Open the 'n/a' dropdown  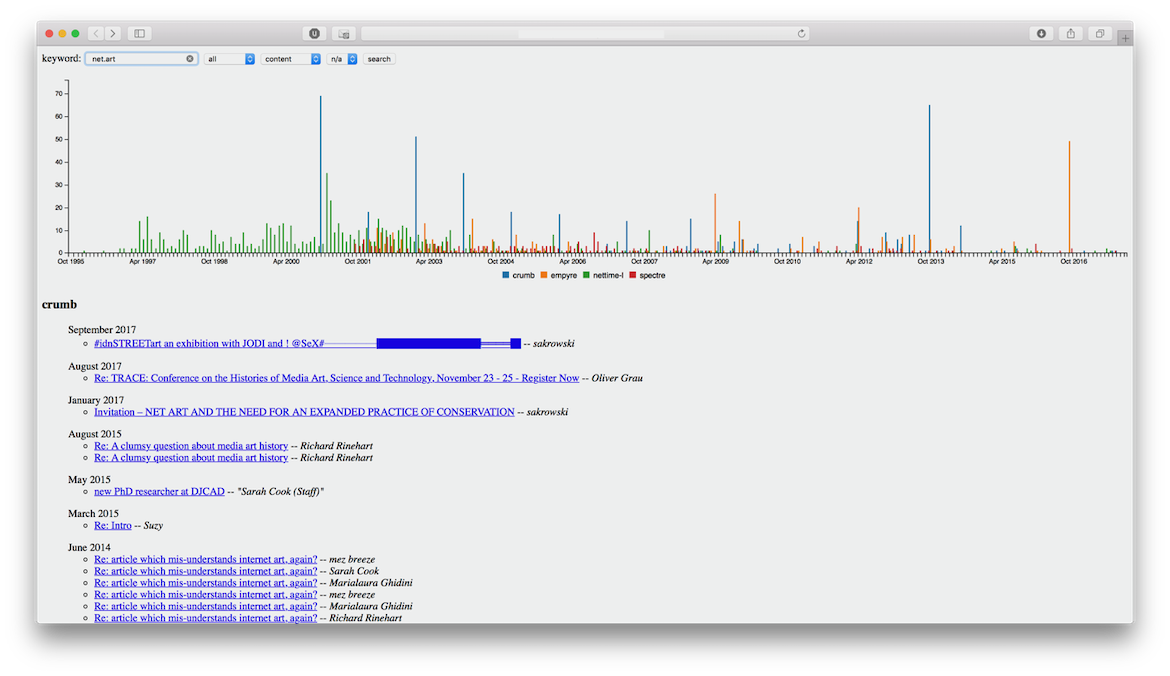342,59
